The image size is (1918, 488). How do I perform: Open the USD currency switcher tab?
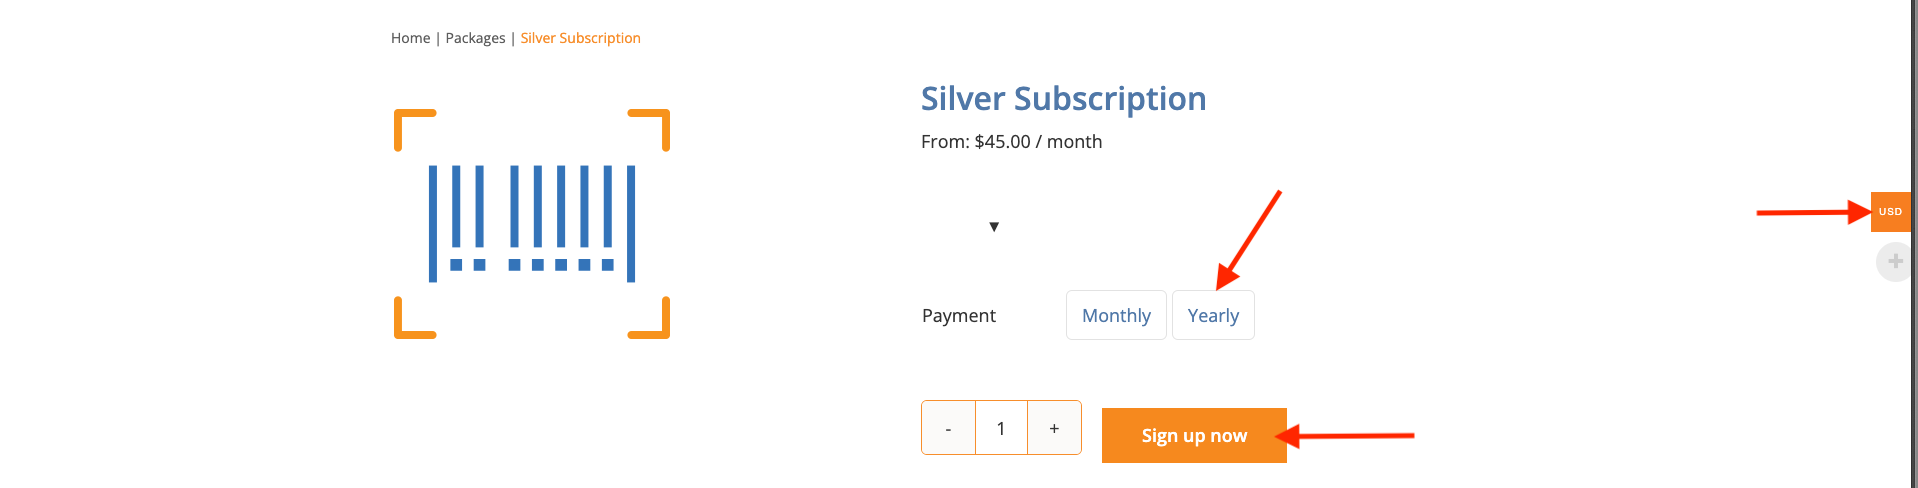coord(1890,212)
